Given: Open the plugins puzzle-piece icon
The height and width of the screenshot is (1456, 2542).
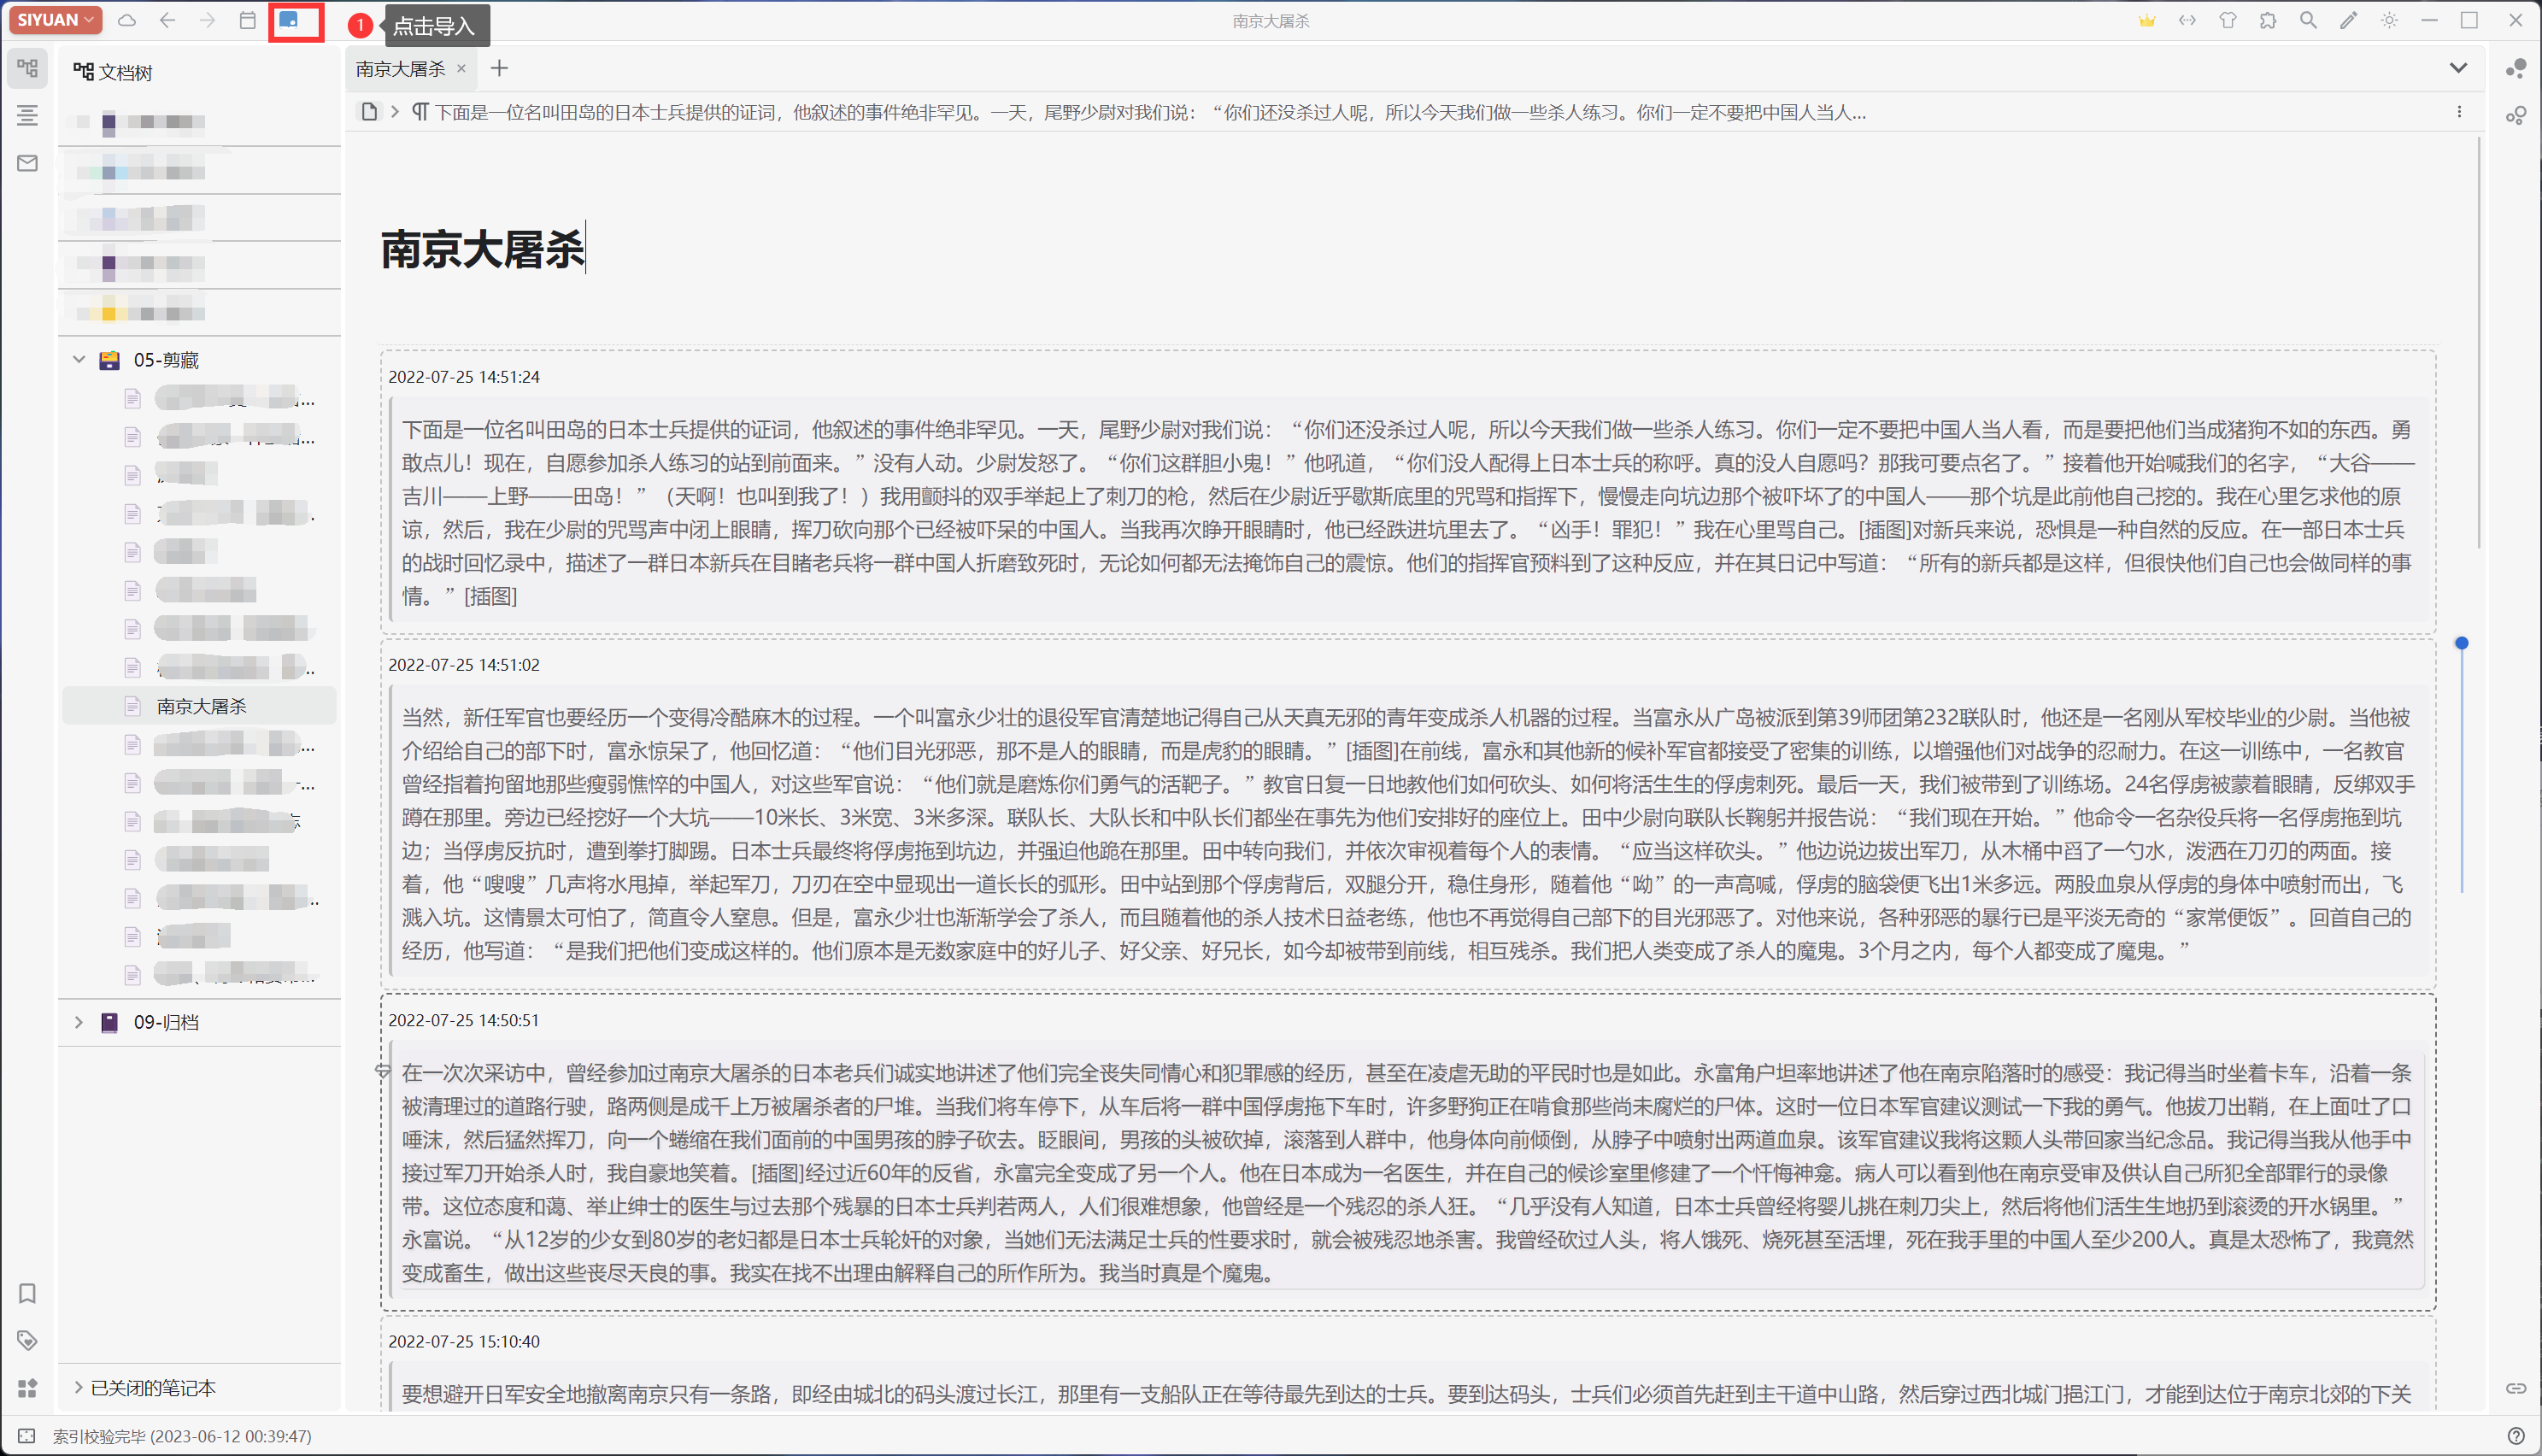Looking at the screenshot, I should [2267, 21].
